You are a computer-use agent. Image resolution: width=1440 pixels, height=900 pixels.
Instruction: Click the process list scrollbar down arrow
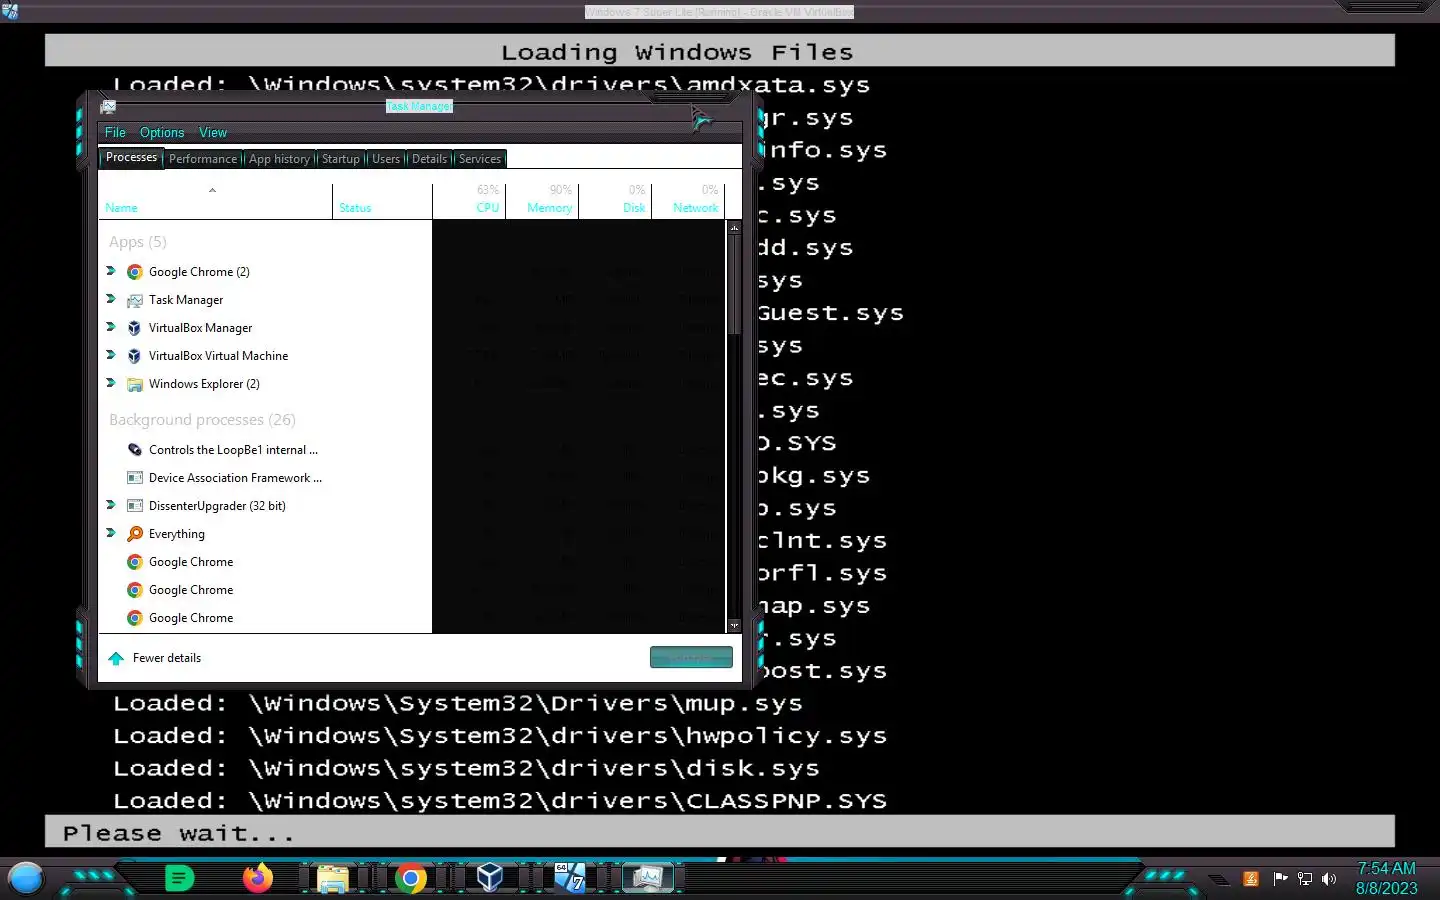pos(734,626)
